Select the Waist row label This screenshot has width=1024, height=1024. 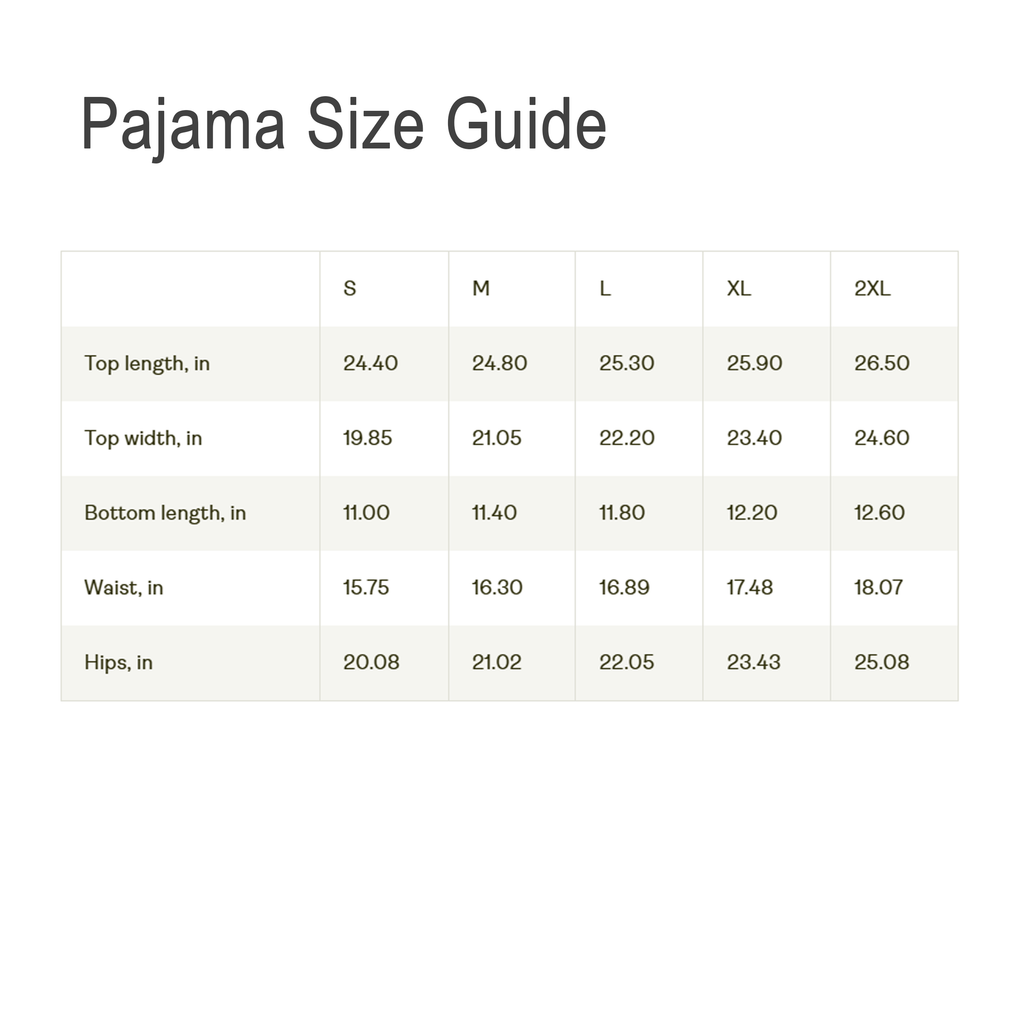[x=124, y=588]
